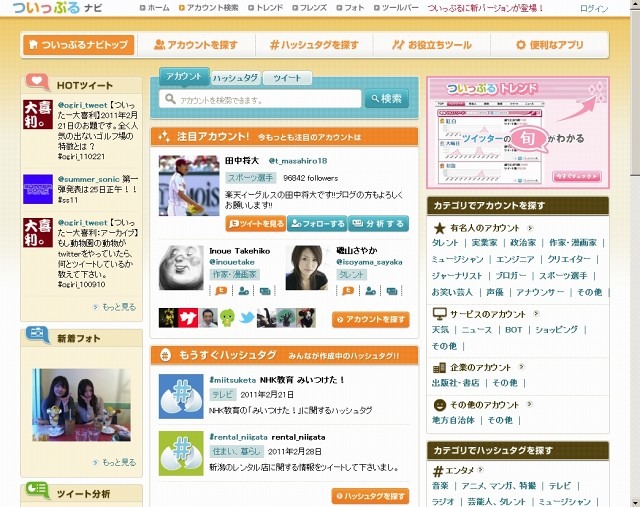Open the ついっぷるトレンド banner
The height and width of the screenshot is (507, 640).
[518, 133]
